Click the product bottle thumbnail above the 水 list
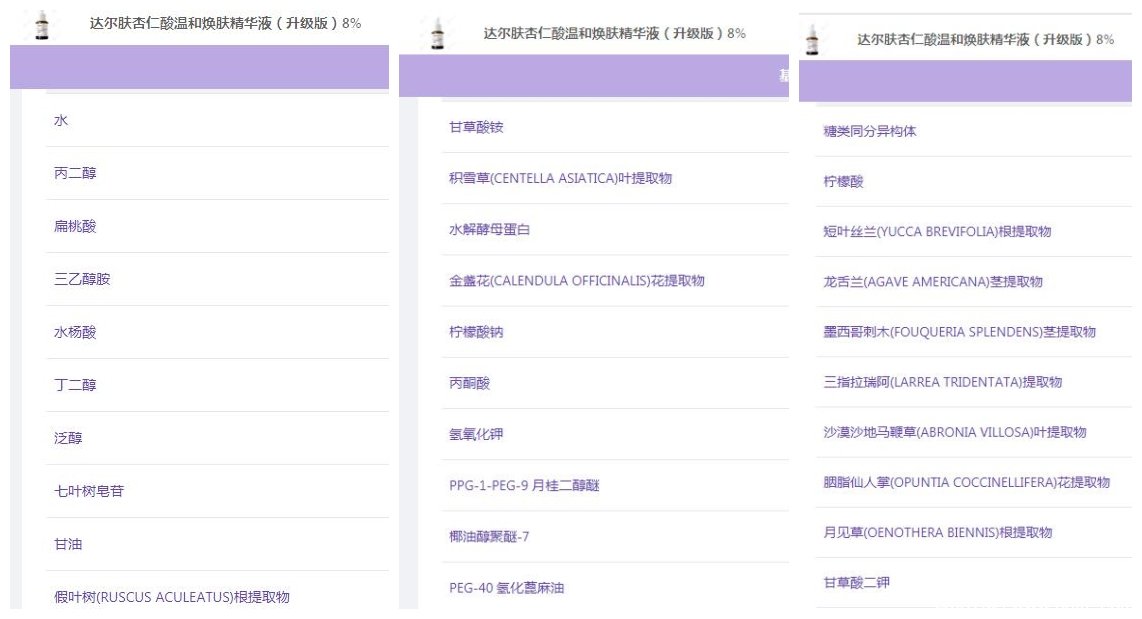This screenshot has height=619, width=1142. tap(41, 25)
